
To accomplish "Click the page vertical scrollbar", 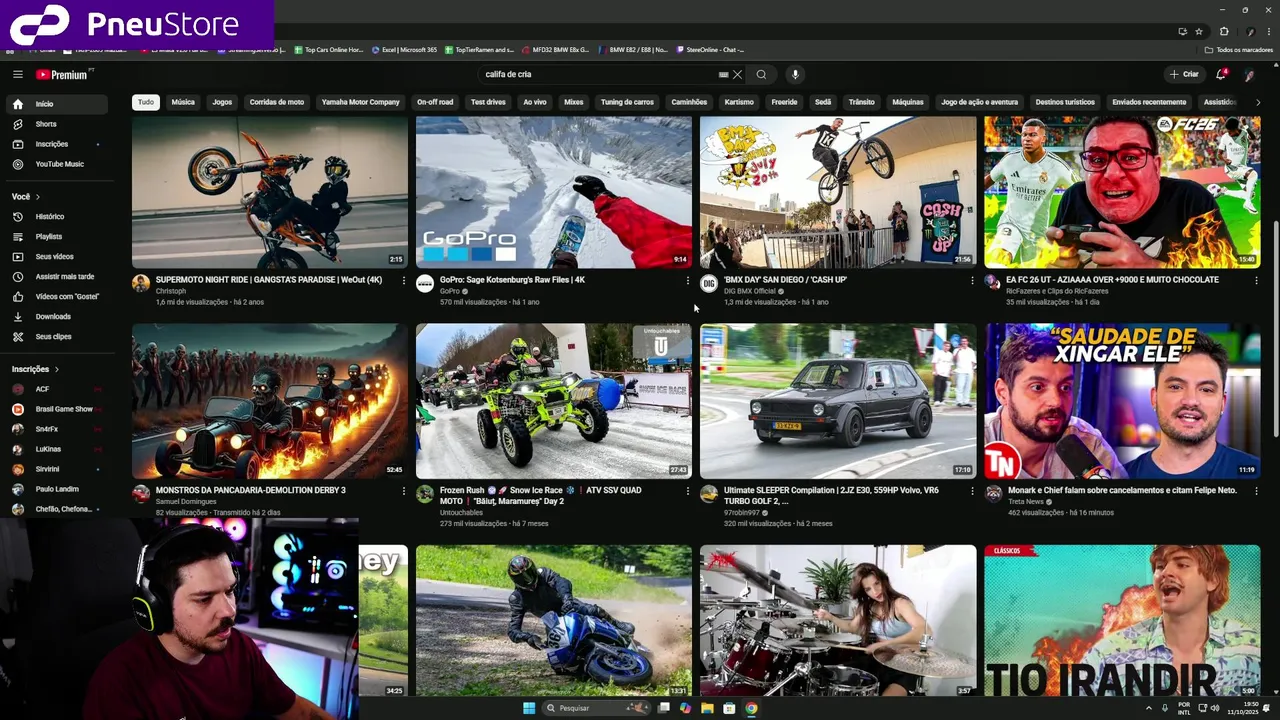I will click(1275, 330).
